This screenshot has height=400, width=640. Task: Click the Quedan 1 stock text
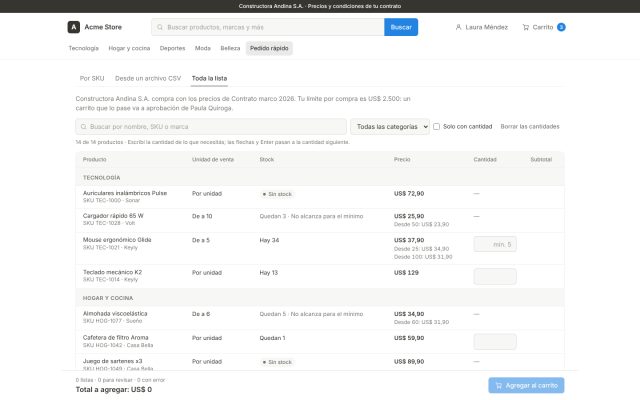tap(272, 338)
